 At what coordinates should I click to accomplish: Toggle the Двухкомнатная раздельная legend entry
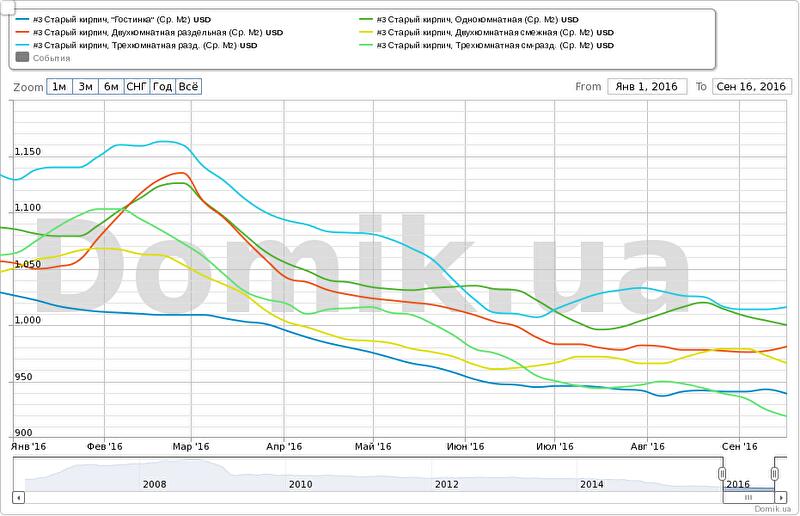click(150, 32)
